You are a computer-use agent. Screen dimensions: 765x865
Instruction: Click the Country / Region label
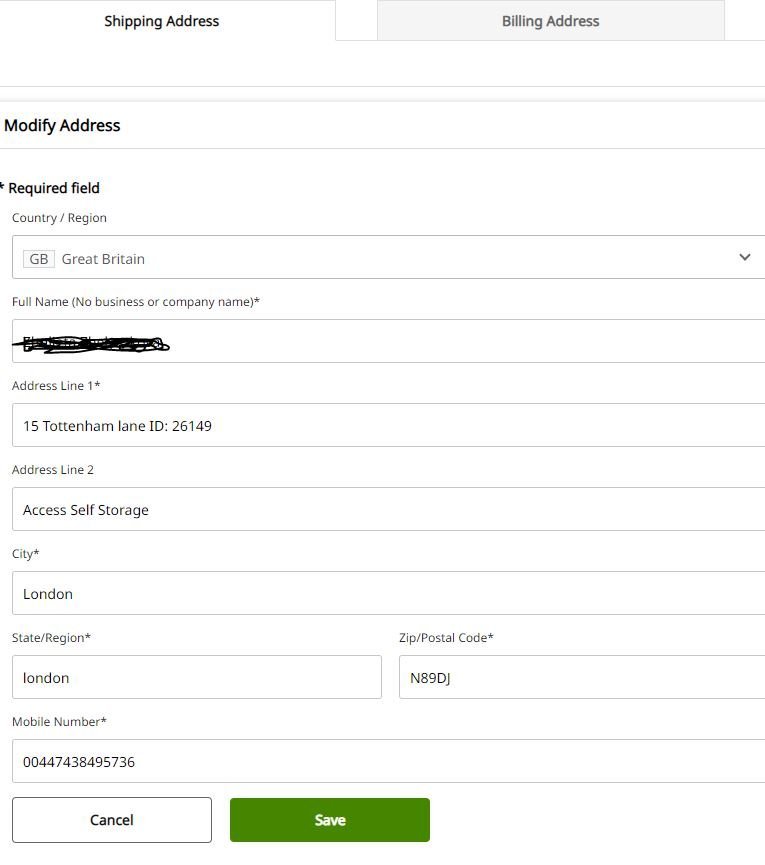pos(59,218)
